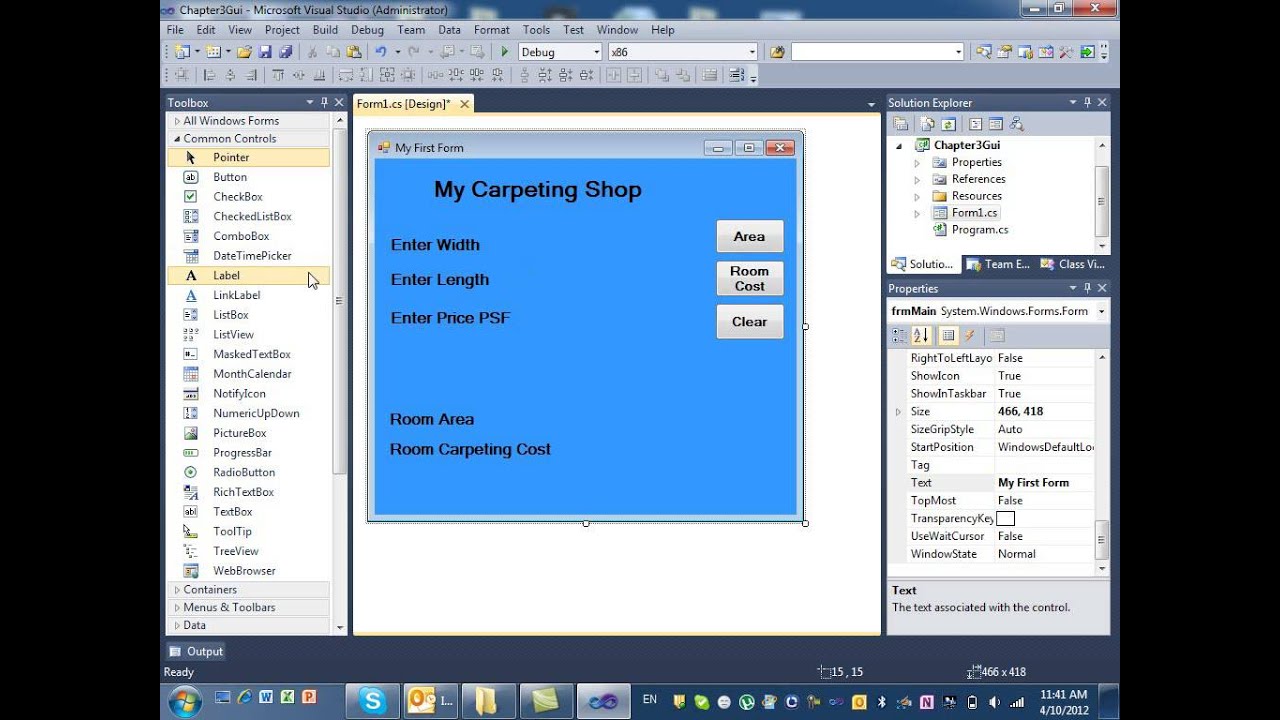Viewport: 1280px width, 720px height.
Task: Click the Enter Price PSF label
Action: 450,318
